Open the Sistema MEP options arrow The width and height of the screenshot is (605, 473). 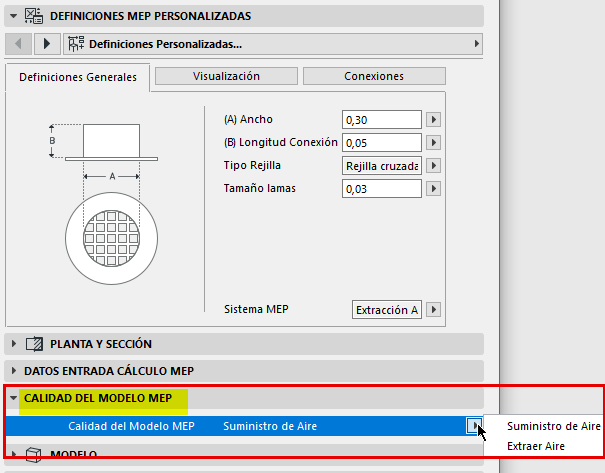(x=433, y=309)
